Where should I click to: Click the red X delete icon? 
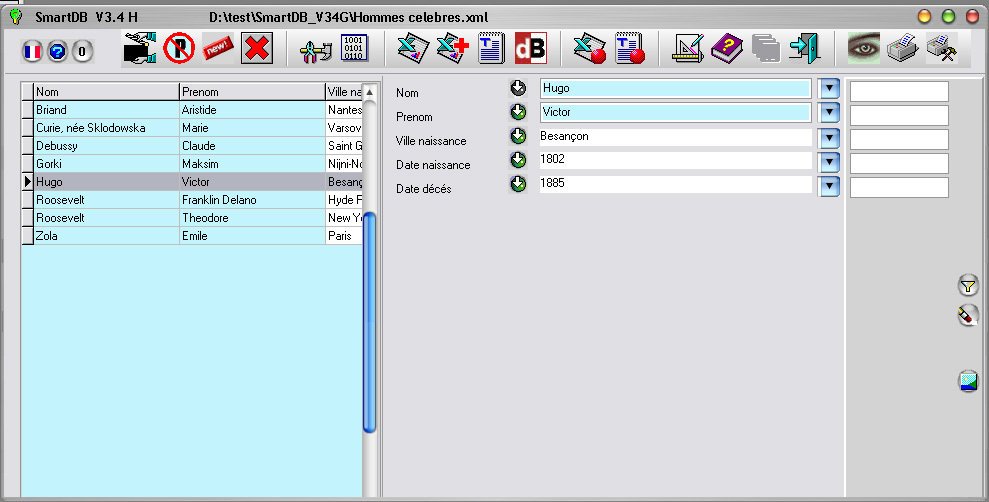tap(257, 48)
